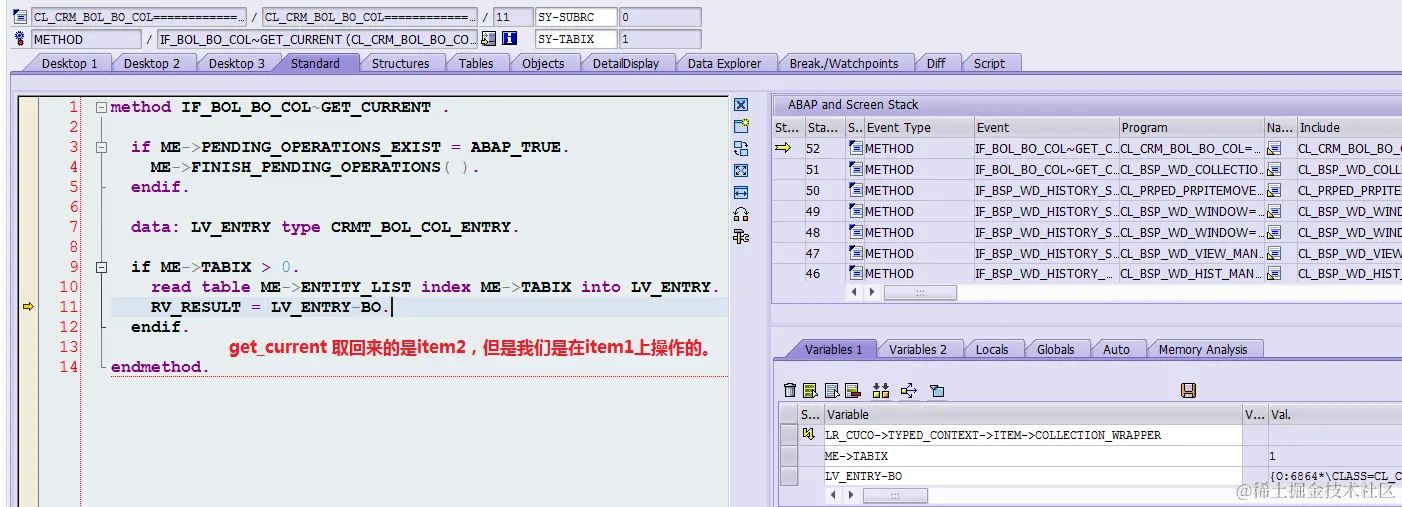The height and width of the screenshot is (507, 1402).
Task: Click the LV_ENTRY-BO variable name cell
Action: (x=1032, y=476)
